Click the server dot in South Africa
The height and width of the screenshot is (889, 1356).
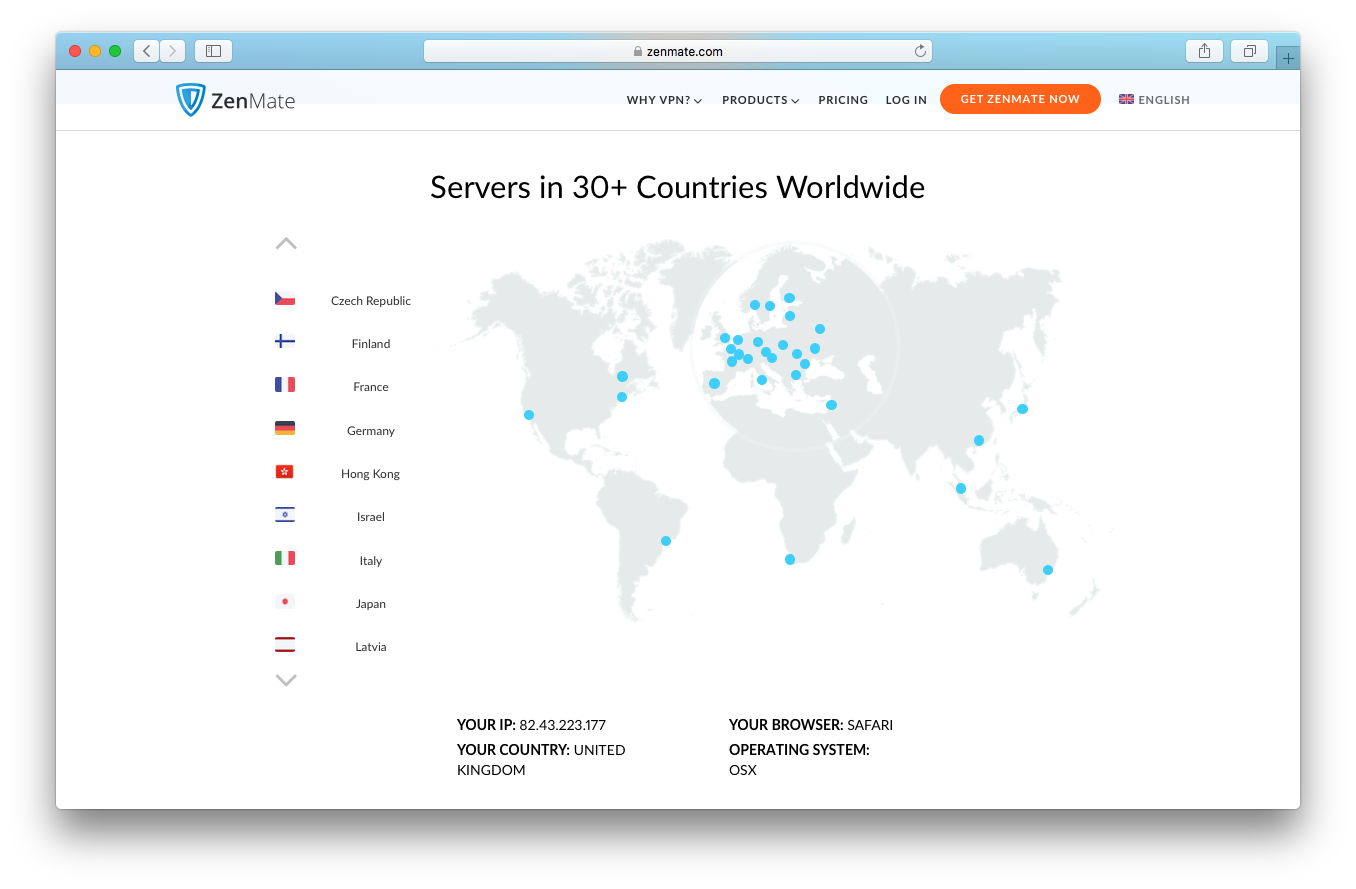[790, 560]
